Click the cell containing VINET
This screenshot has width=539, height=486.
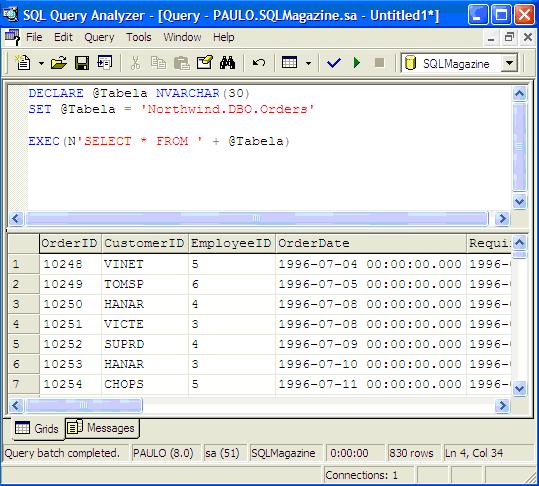pyautogui.click(x=144, y=264)
